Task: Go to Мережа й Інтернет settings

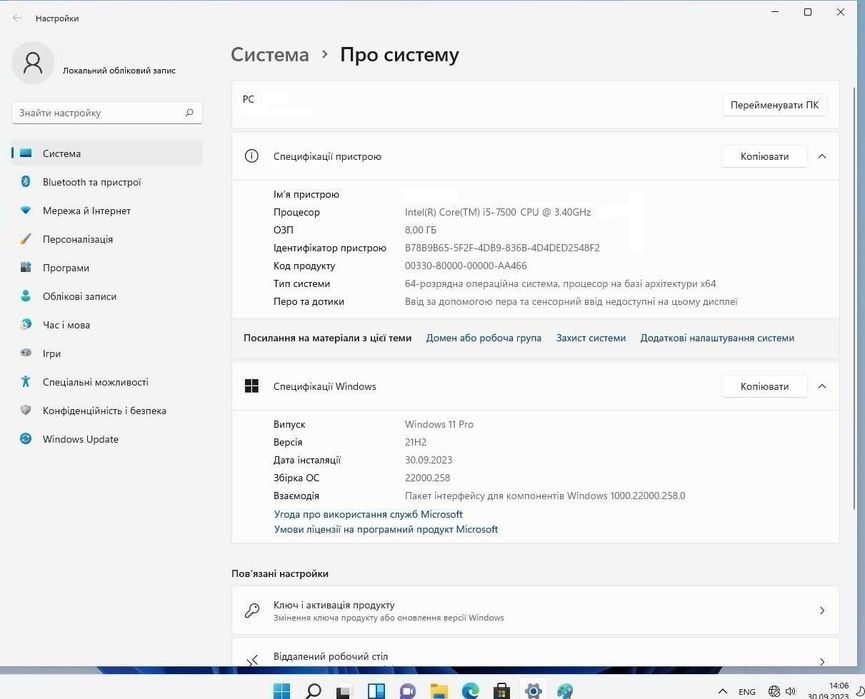Action: 106,211
